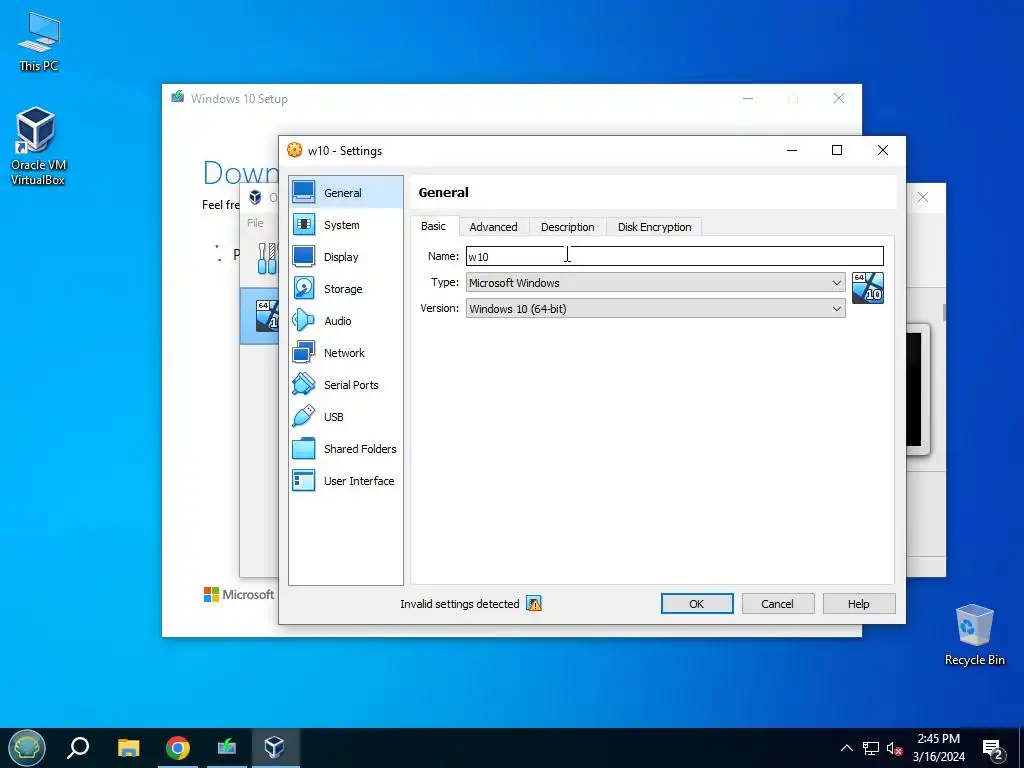Open Network settings icon in sidebar

point(304,353)
